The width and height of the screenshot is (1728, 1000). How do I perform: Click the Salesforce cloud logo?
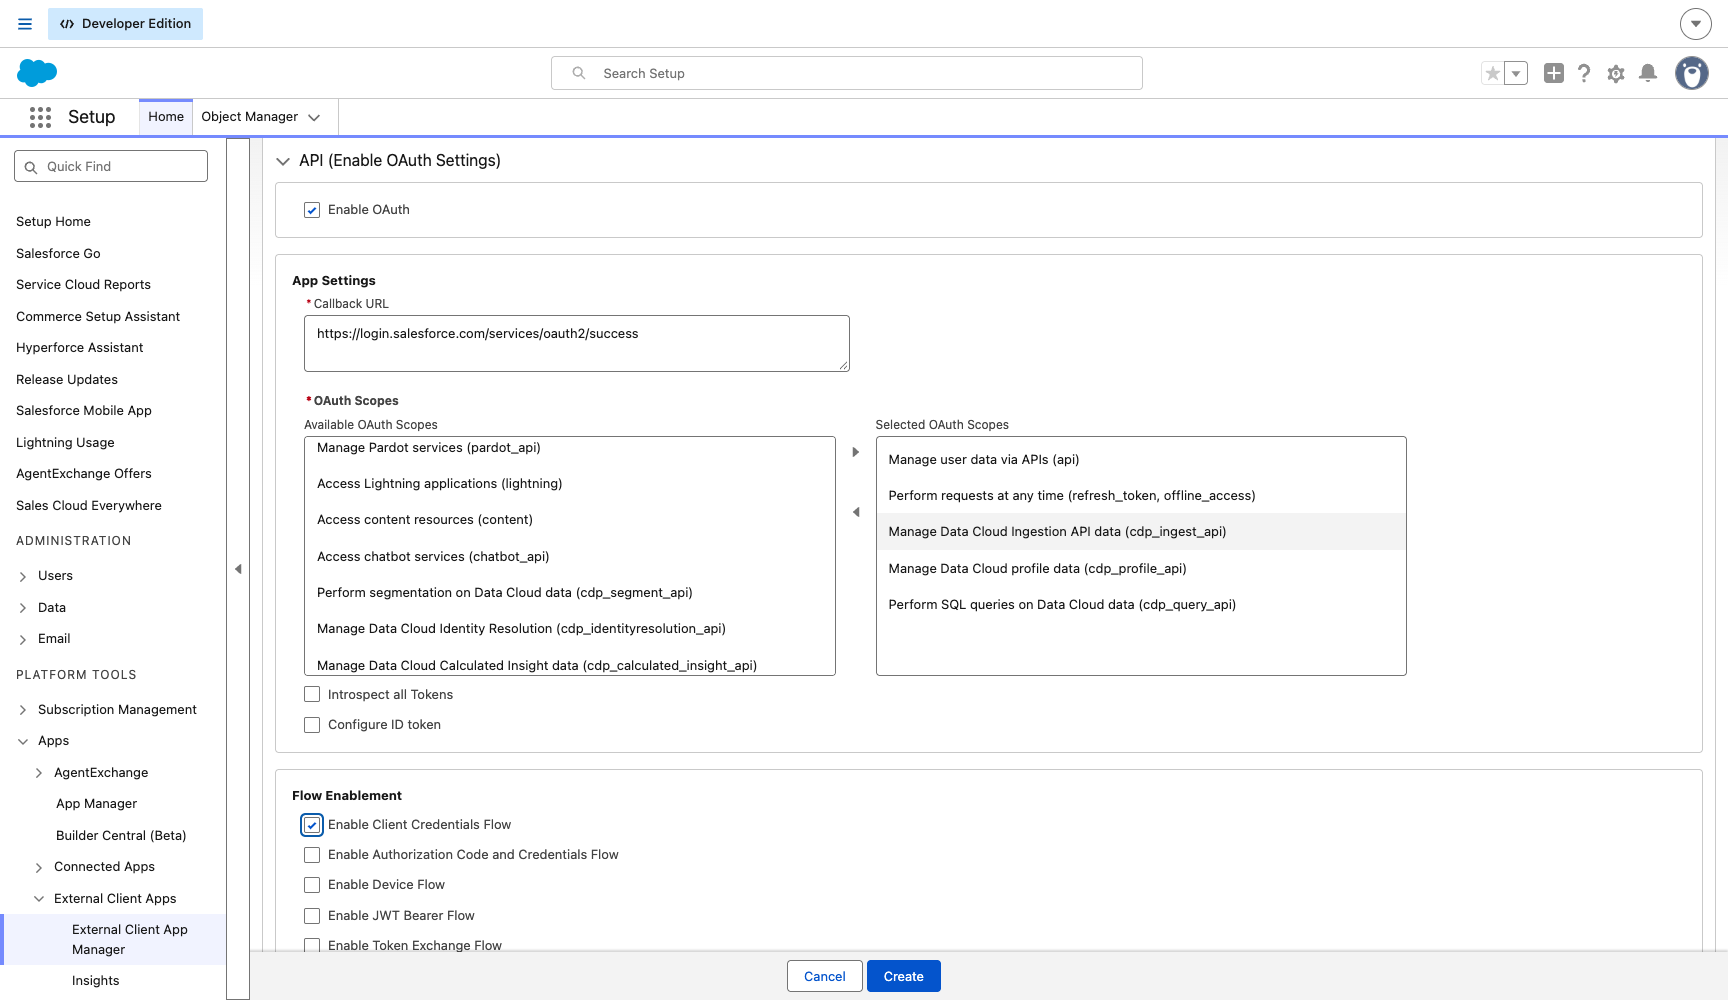[37, 73]
